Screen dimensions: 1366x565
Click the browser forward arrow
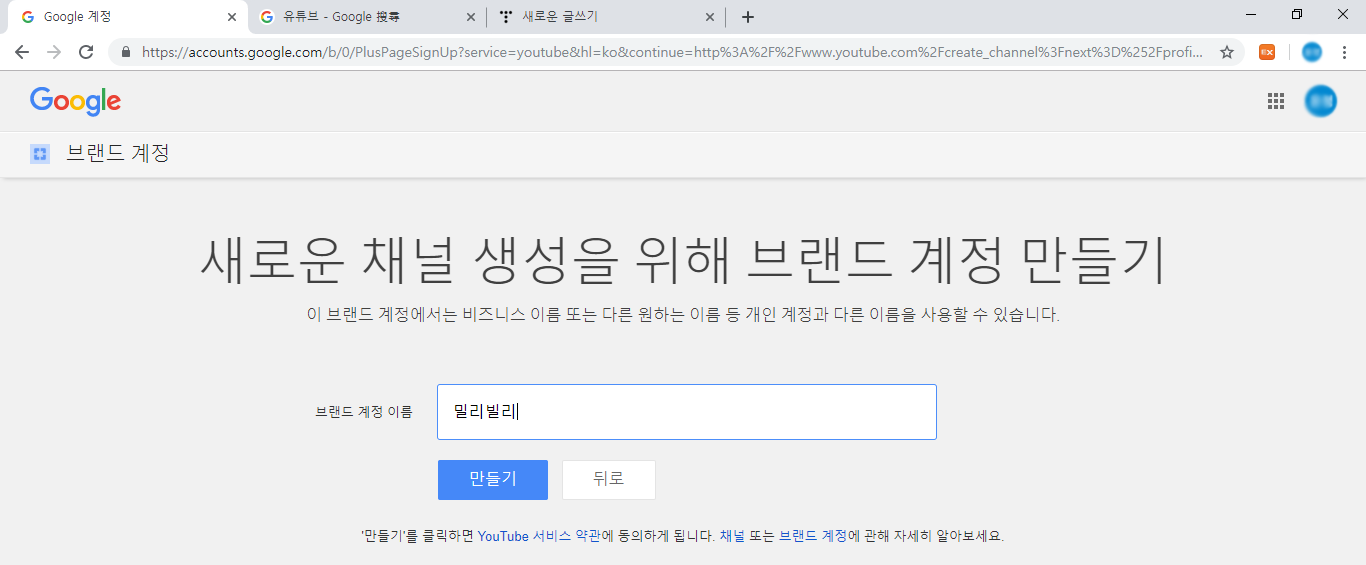click(x=54, y=52)
